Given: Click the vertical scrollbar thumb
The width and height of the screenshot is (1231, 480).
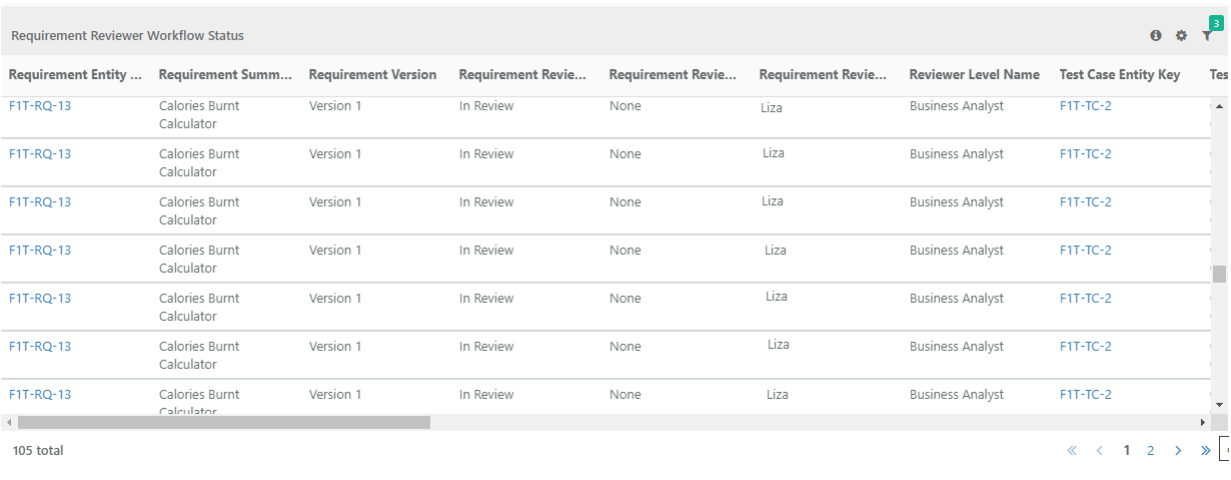Looking at the screenshot, I should pos(1219,274).
